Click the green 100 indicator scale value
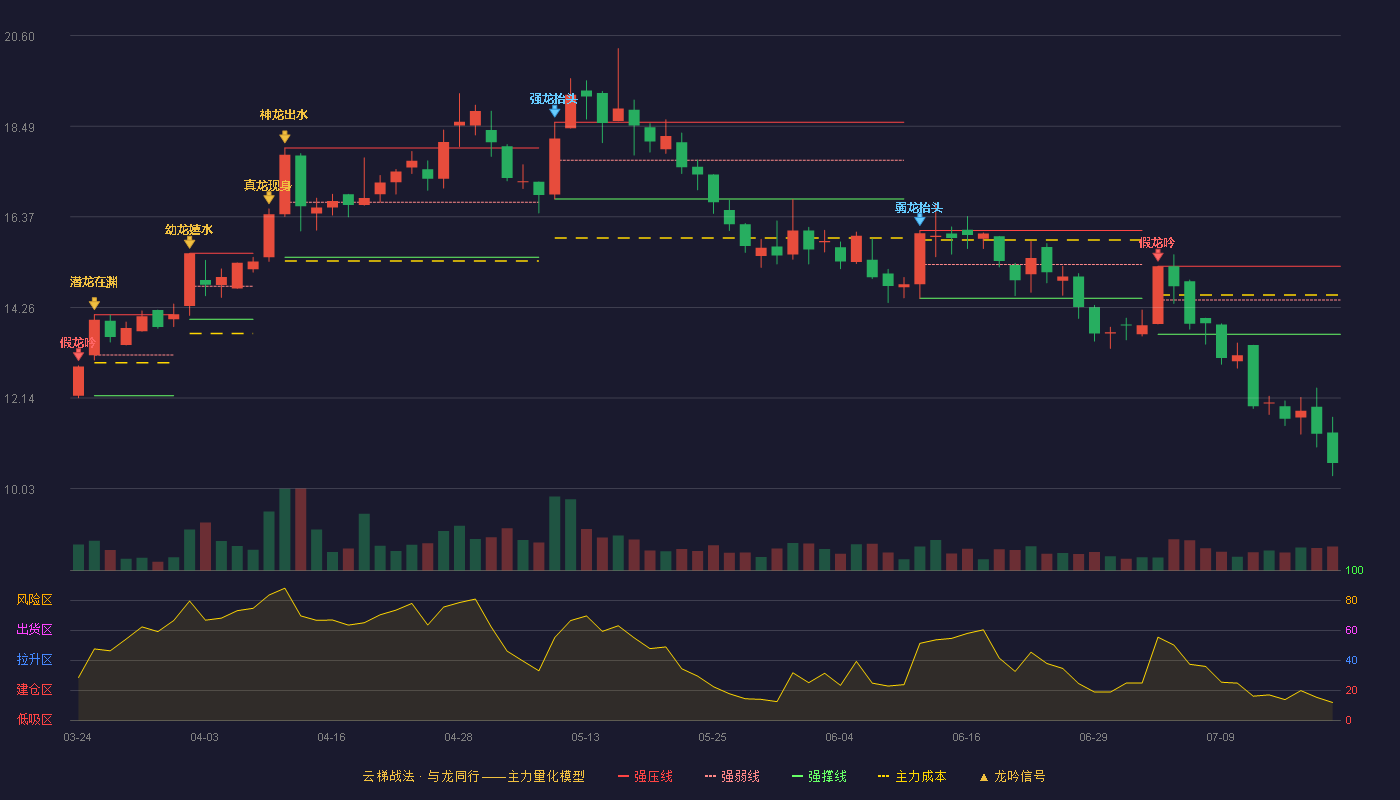The width and height of the screenshot is (1400, 800). pyautogui.click(x=1354, y=571)
